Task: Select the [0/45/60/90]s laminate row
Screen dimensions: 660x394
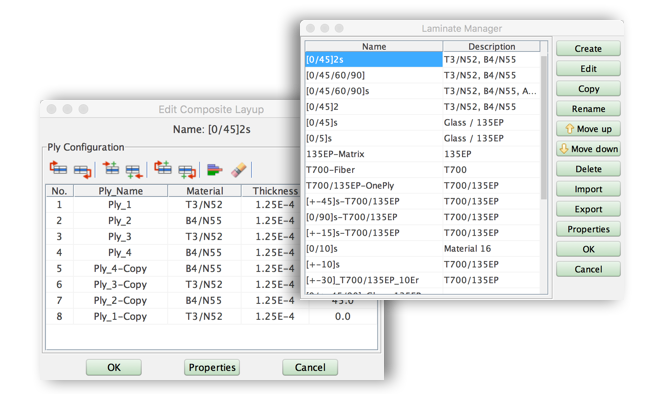Action: [422, 91]
